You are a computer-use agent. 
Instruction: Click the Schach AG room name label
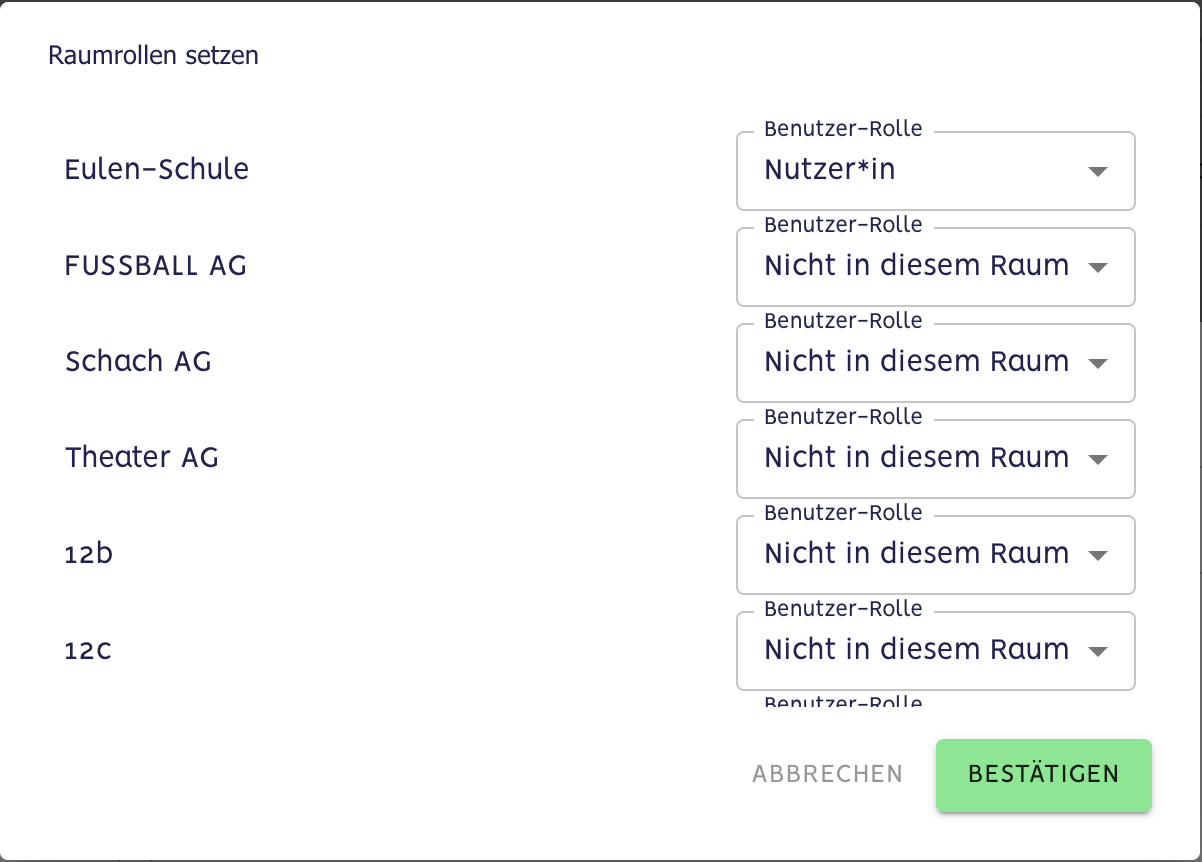[x=138, y=361]
